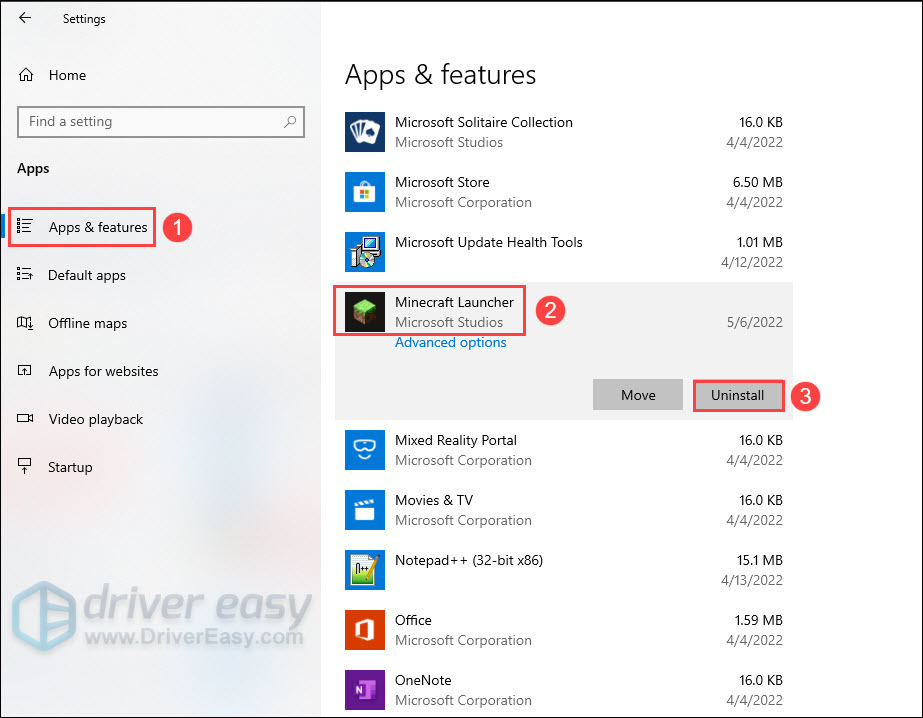Select the Microsoft Store entry
Viewport: 923px width, 718px height.
(563, 192)
